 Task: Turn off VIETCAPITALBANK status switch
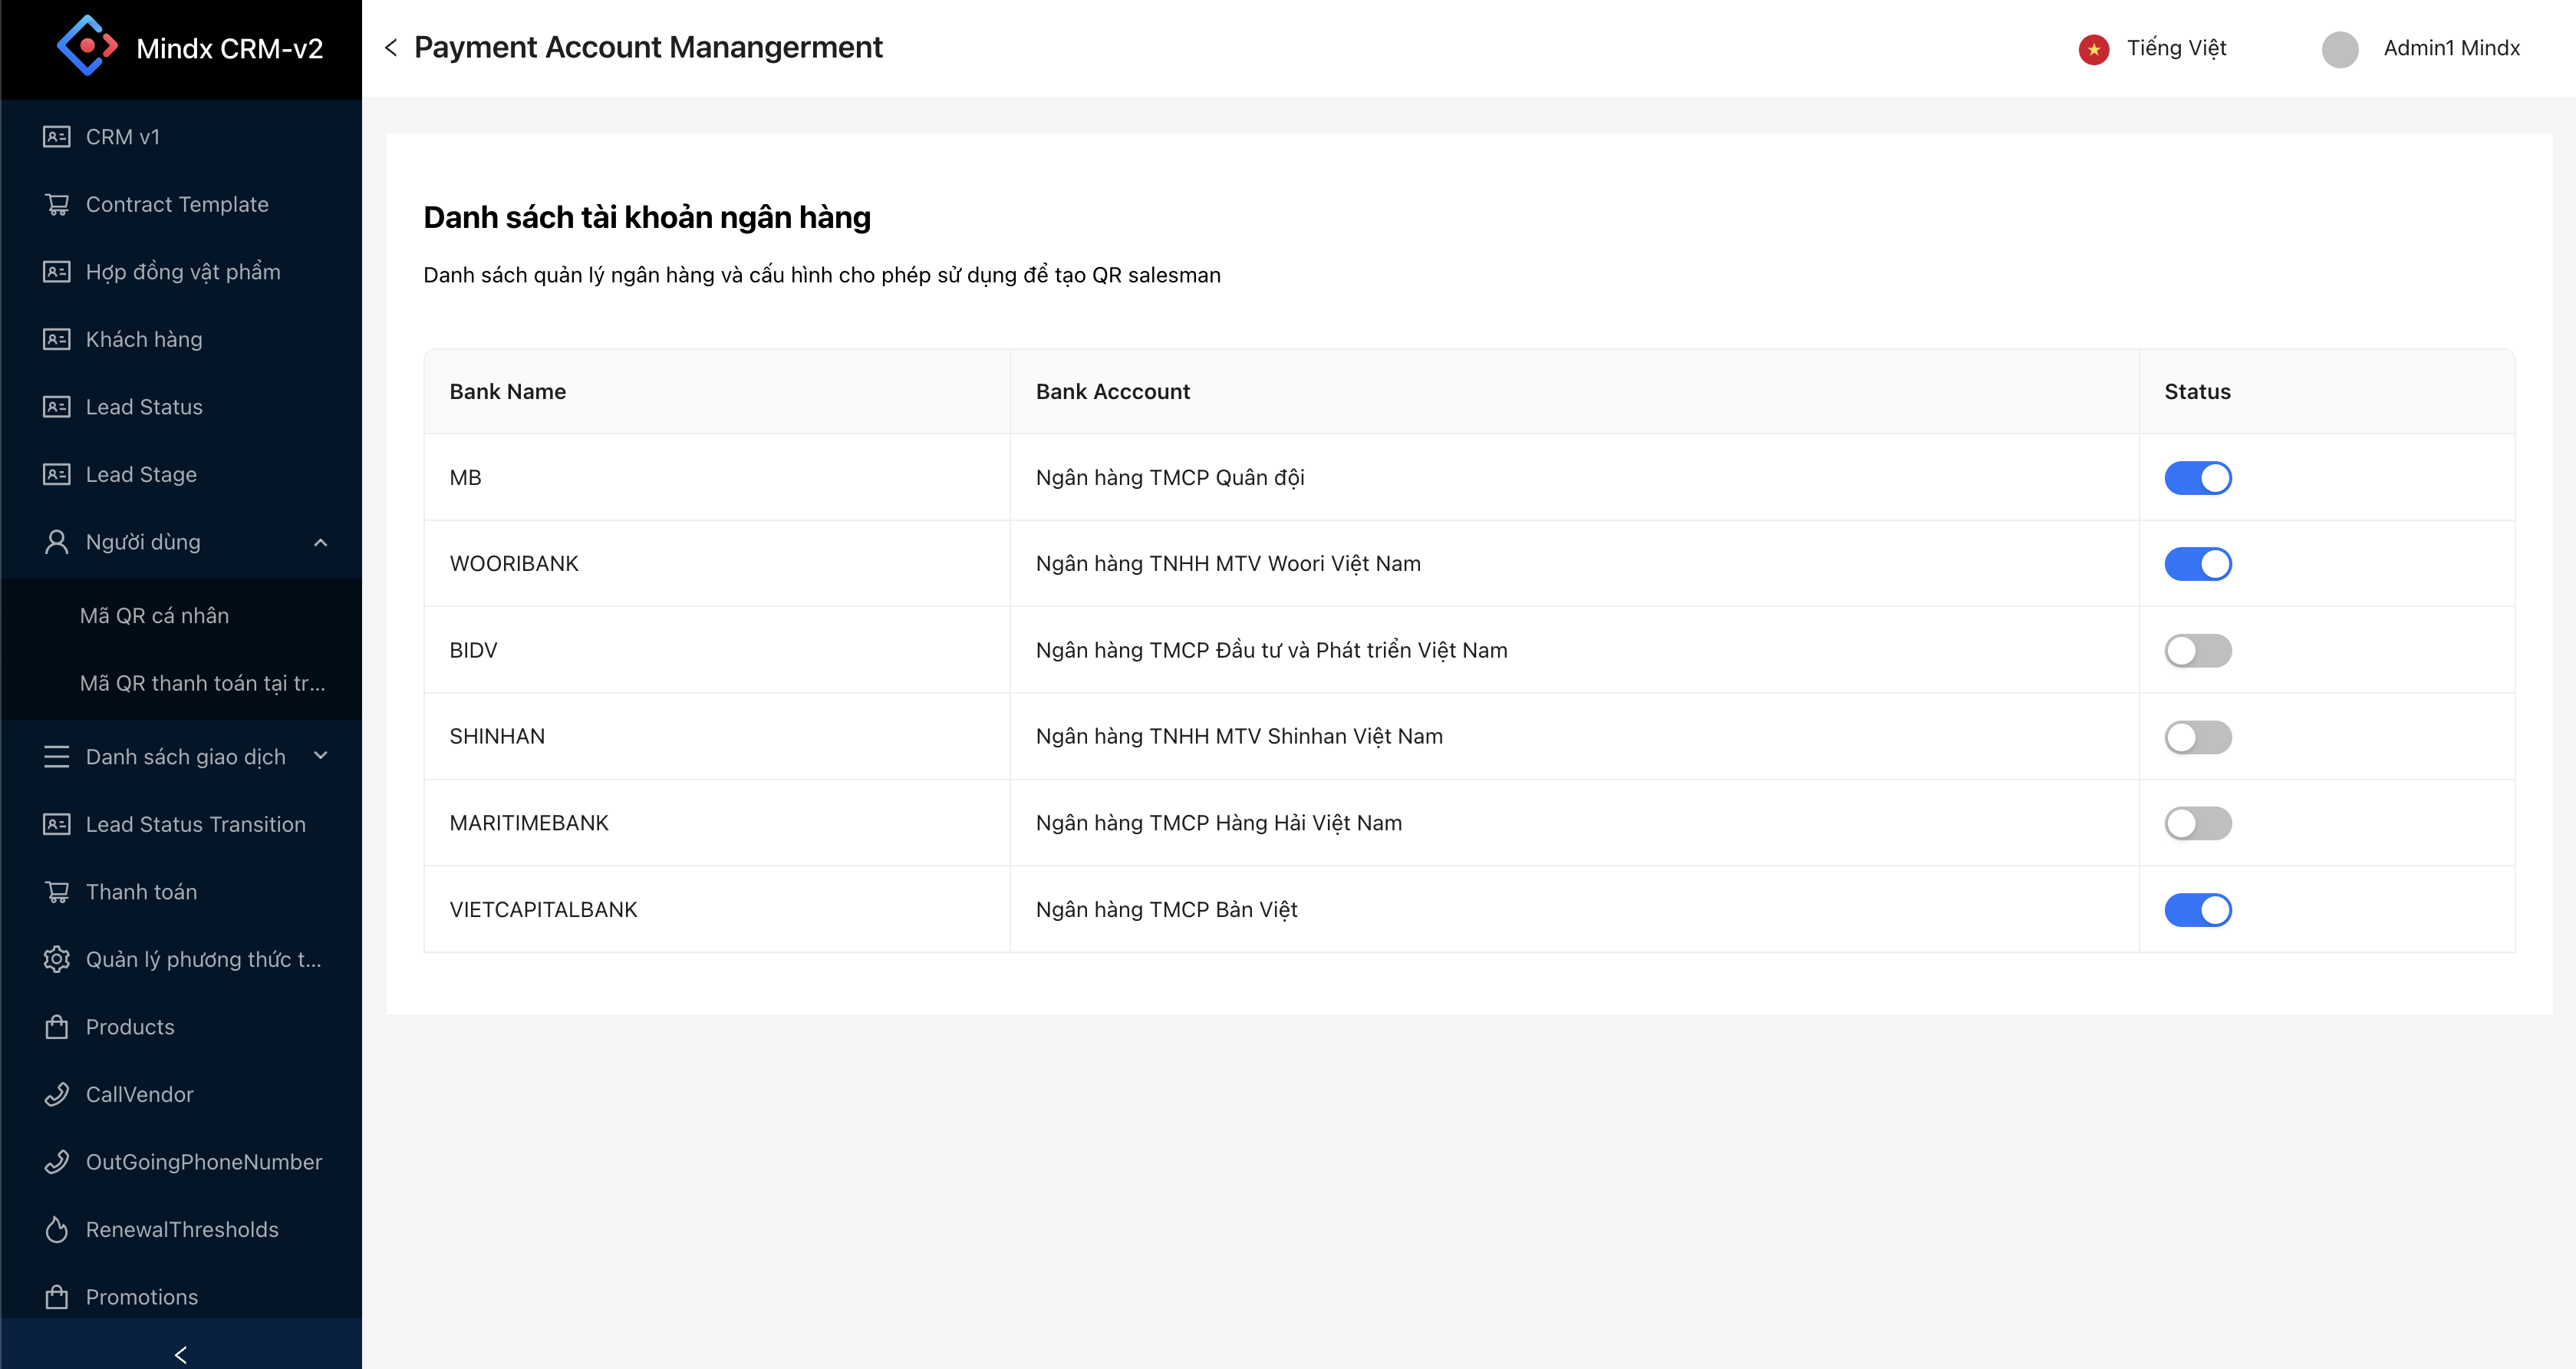coord(2197,910)
